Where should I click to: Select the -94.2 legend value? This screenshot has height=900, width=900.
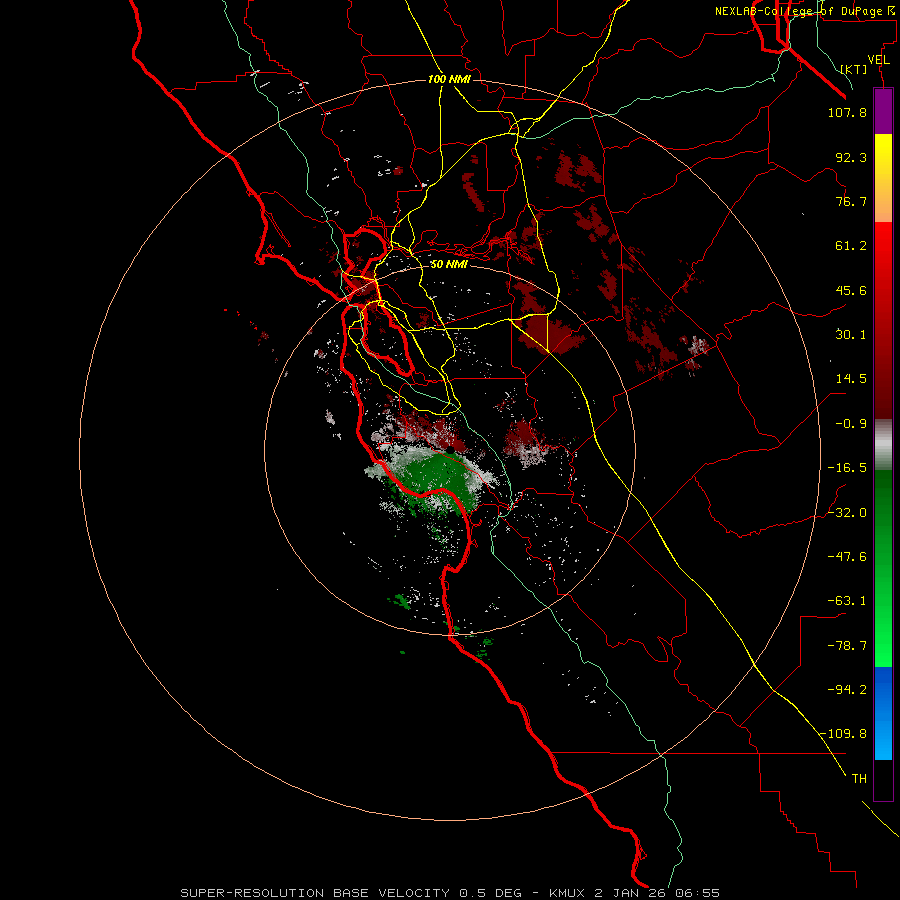pyautogui.click(x=847, y=689)
